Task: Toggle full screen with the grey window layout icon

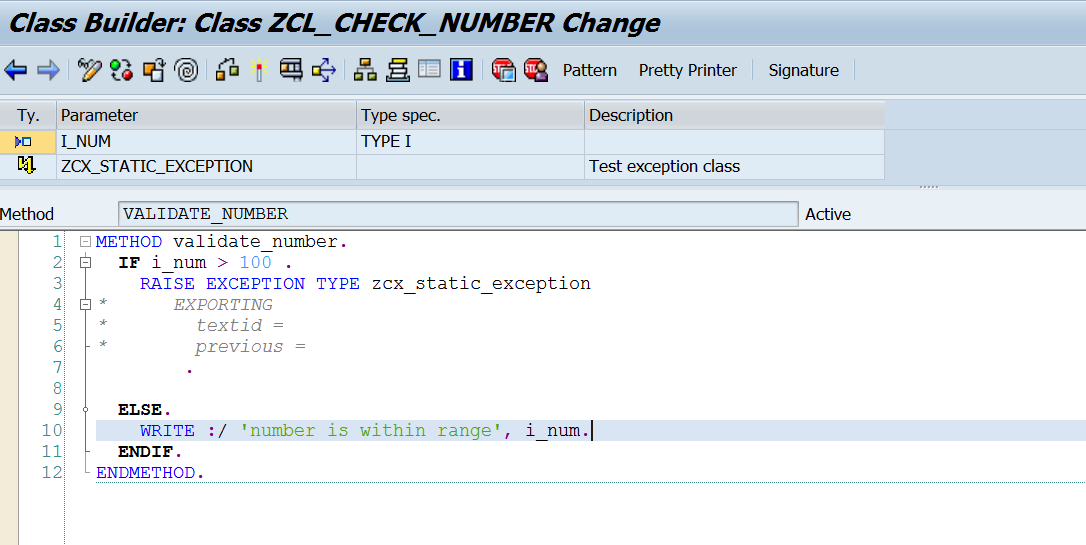Action: point(429,69)
